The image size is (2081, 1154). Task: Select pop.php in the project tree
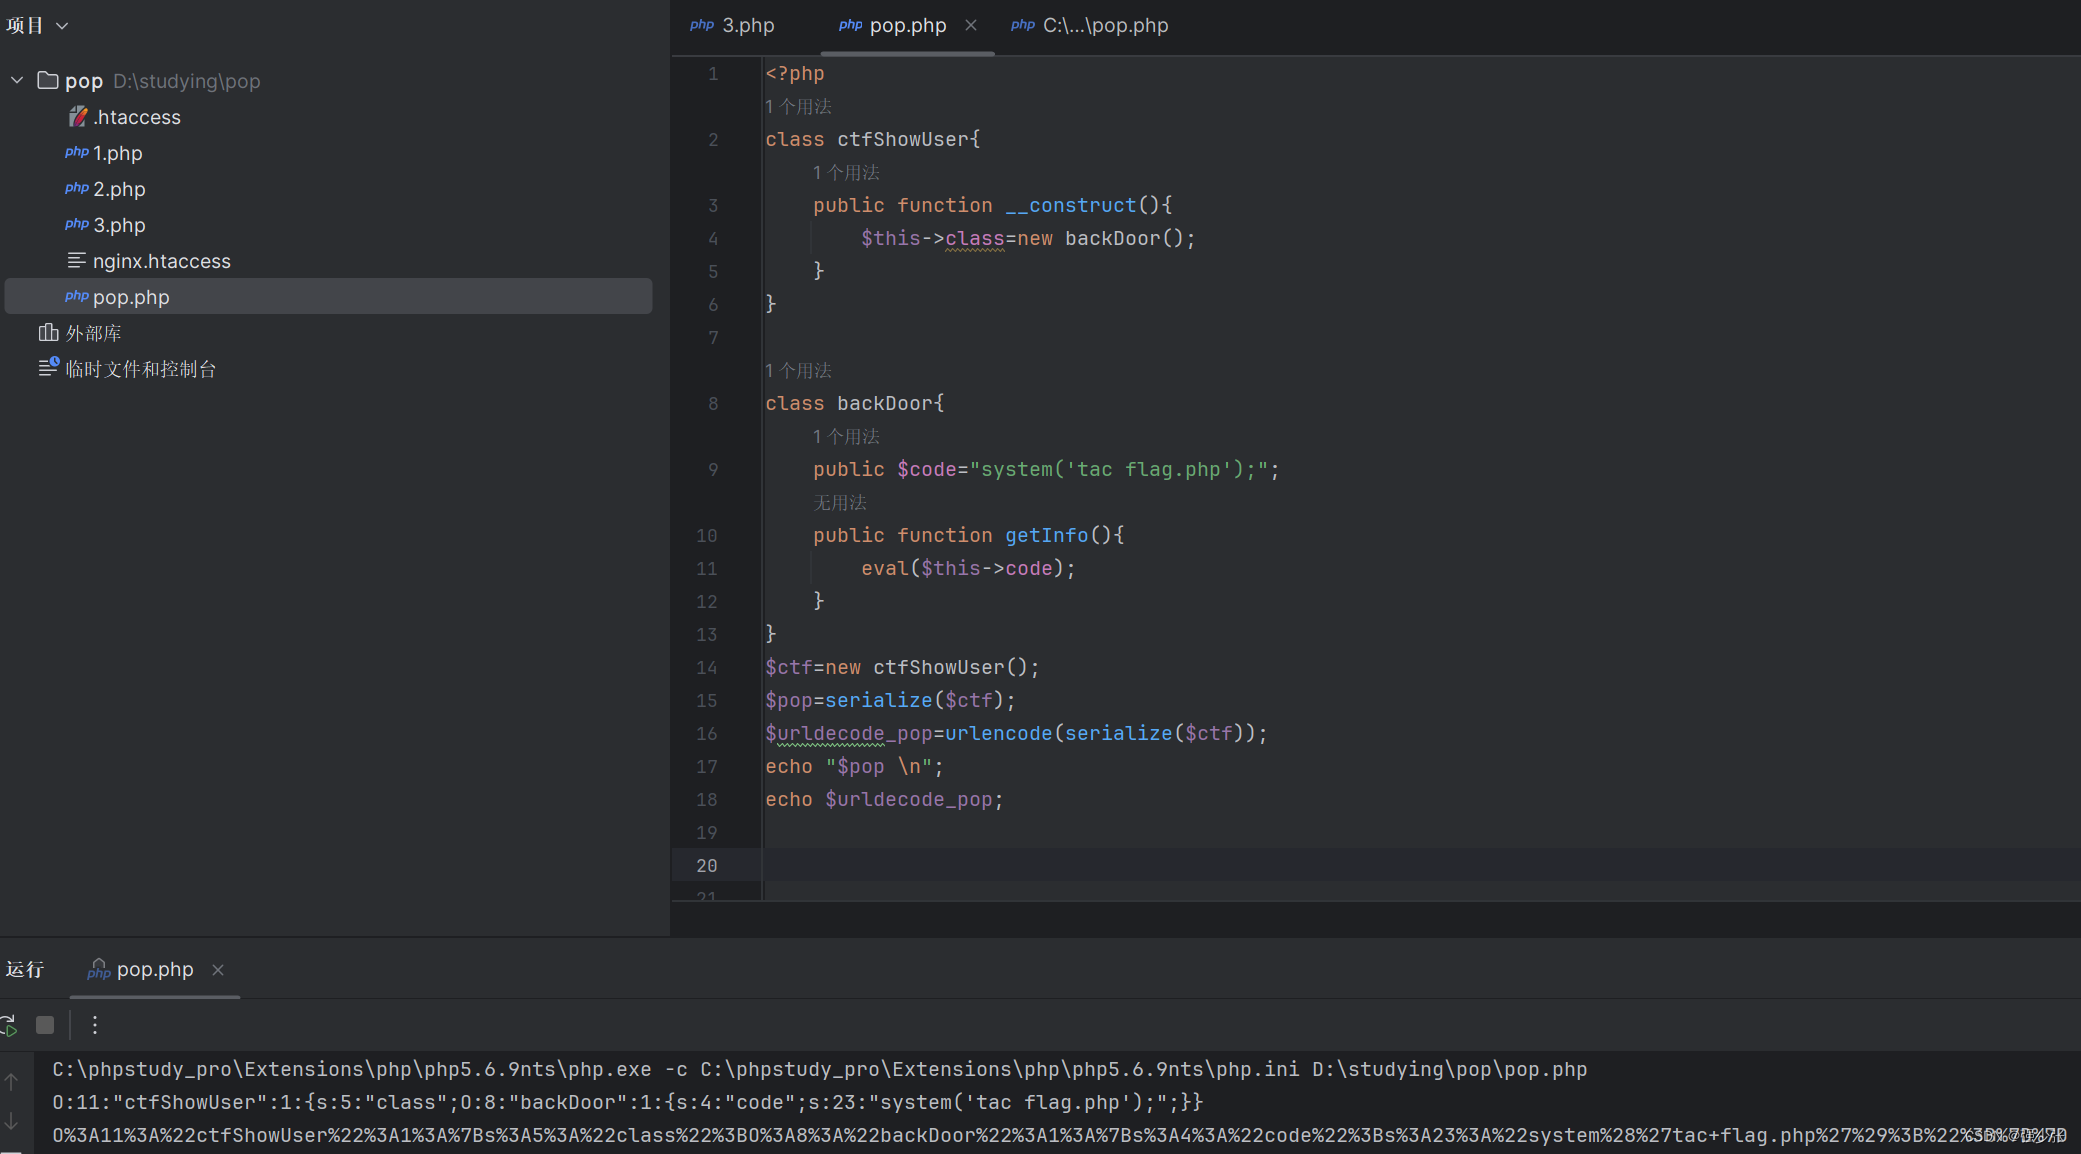point(329,297)
